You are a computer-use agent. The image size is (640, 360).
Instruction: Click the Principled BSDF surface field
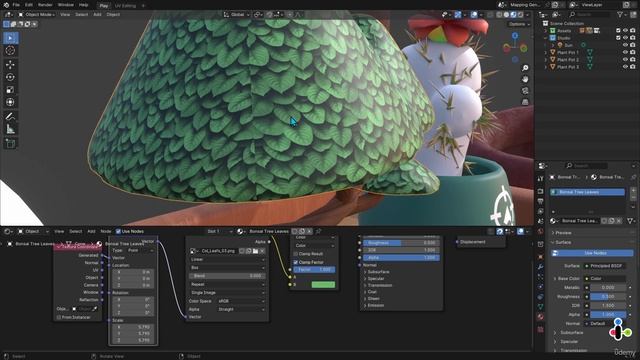tap(605, 266)
